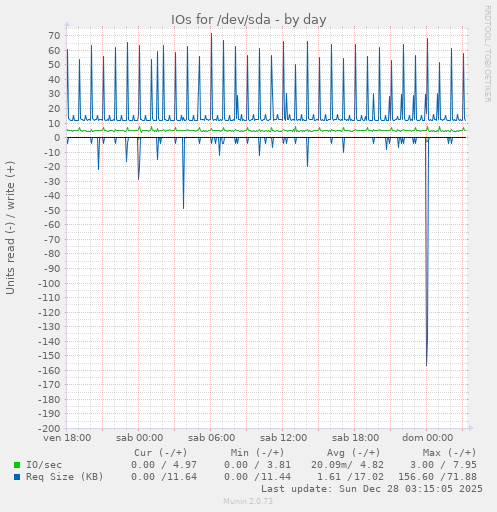Click the 'Avg (-/+)' column header
Viewport: 497px width, 512px height.
tap(353, 453)
